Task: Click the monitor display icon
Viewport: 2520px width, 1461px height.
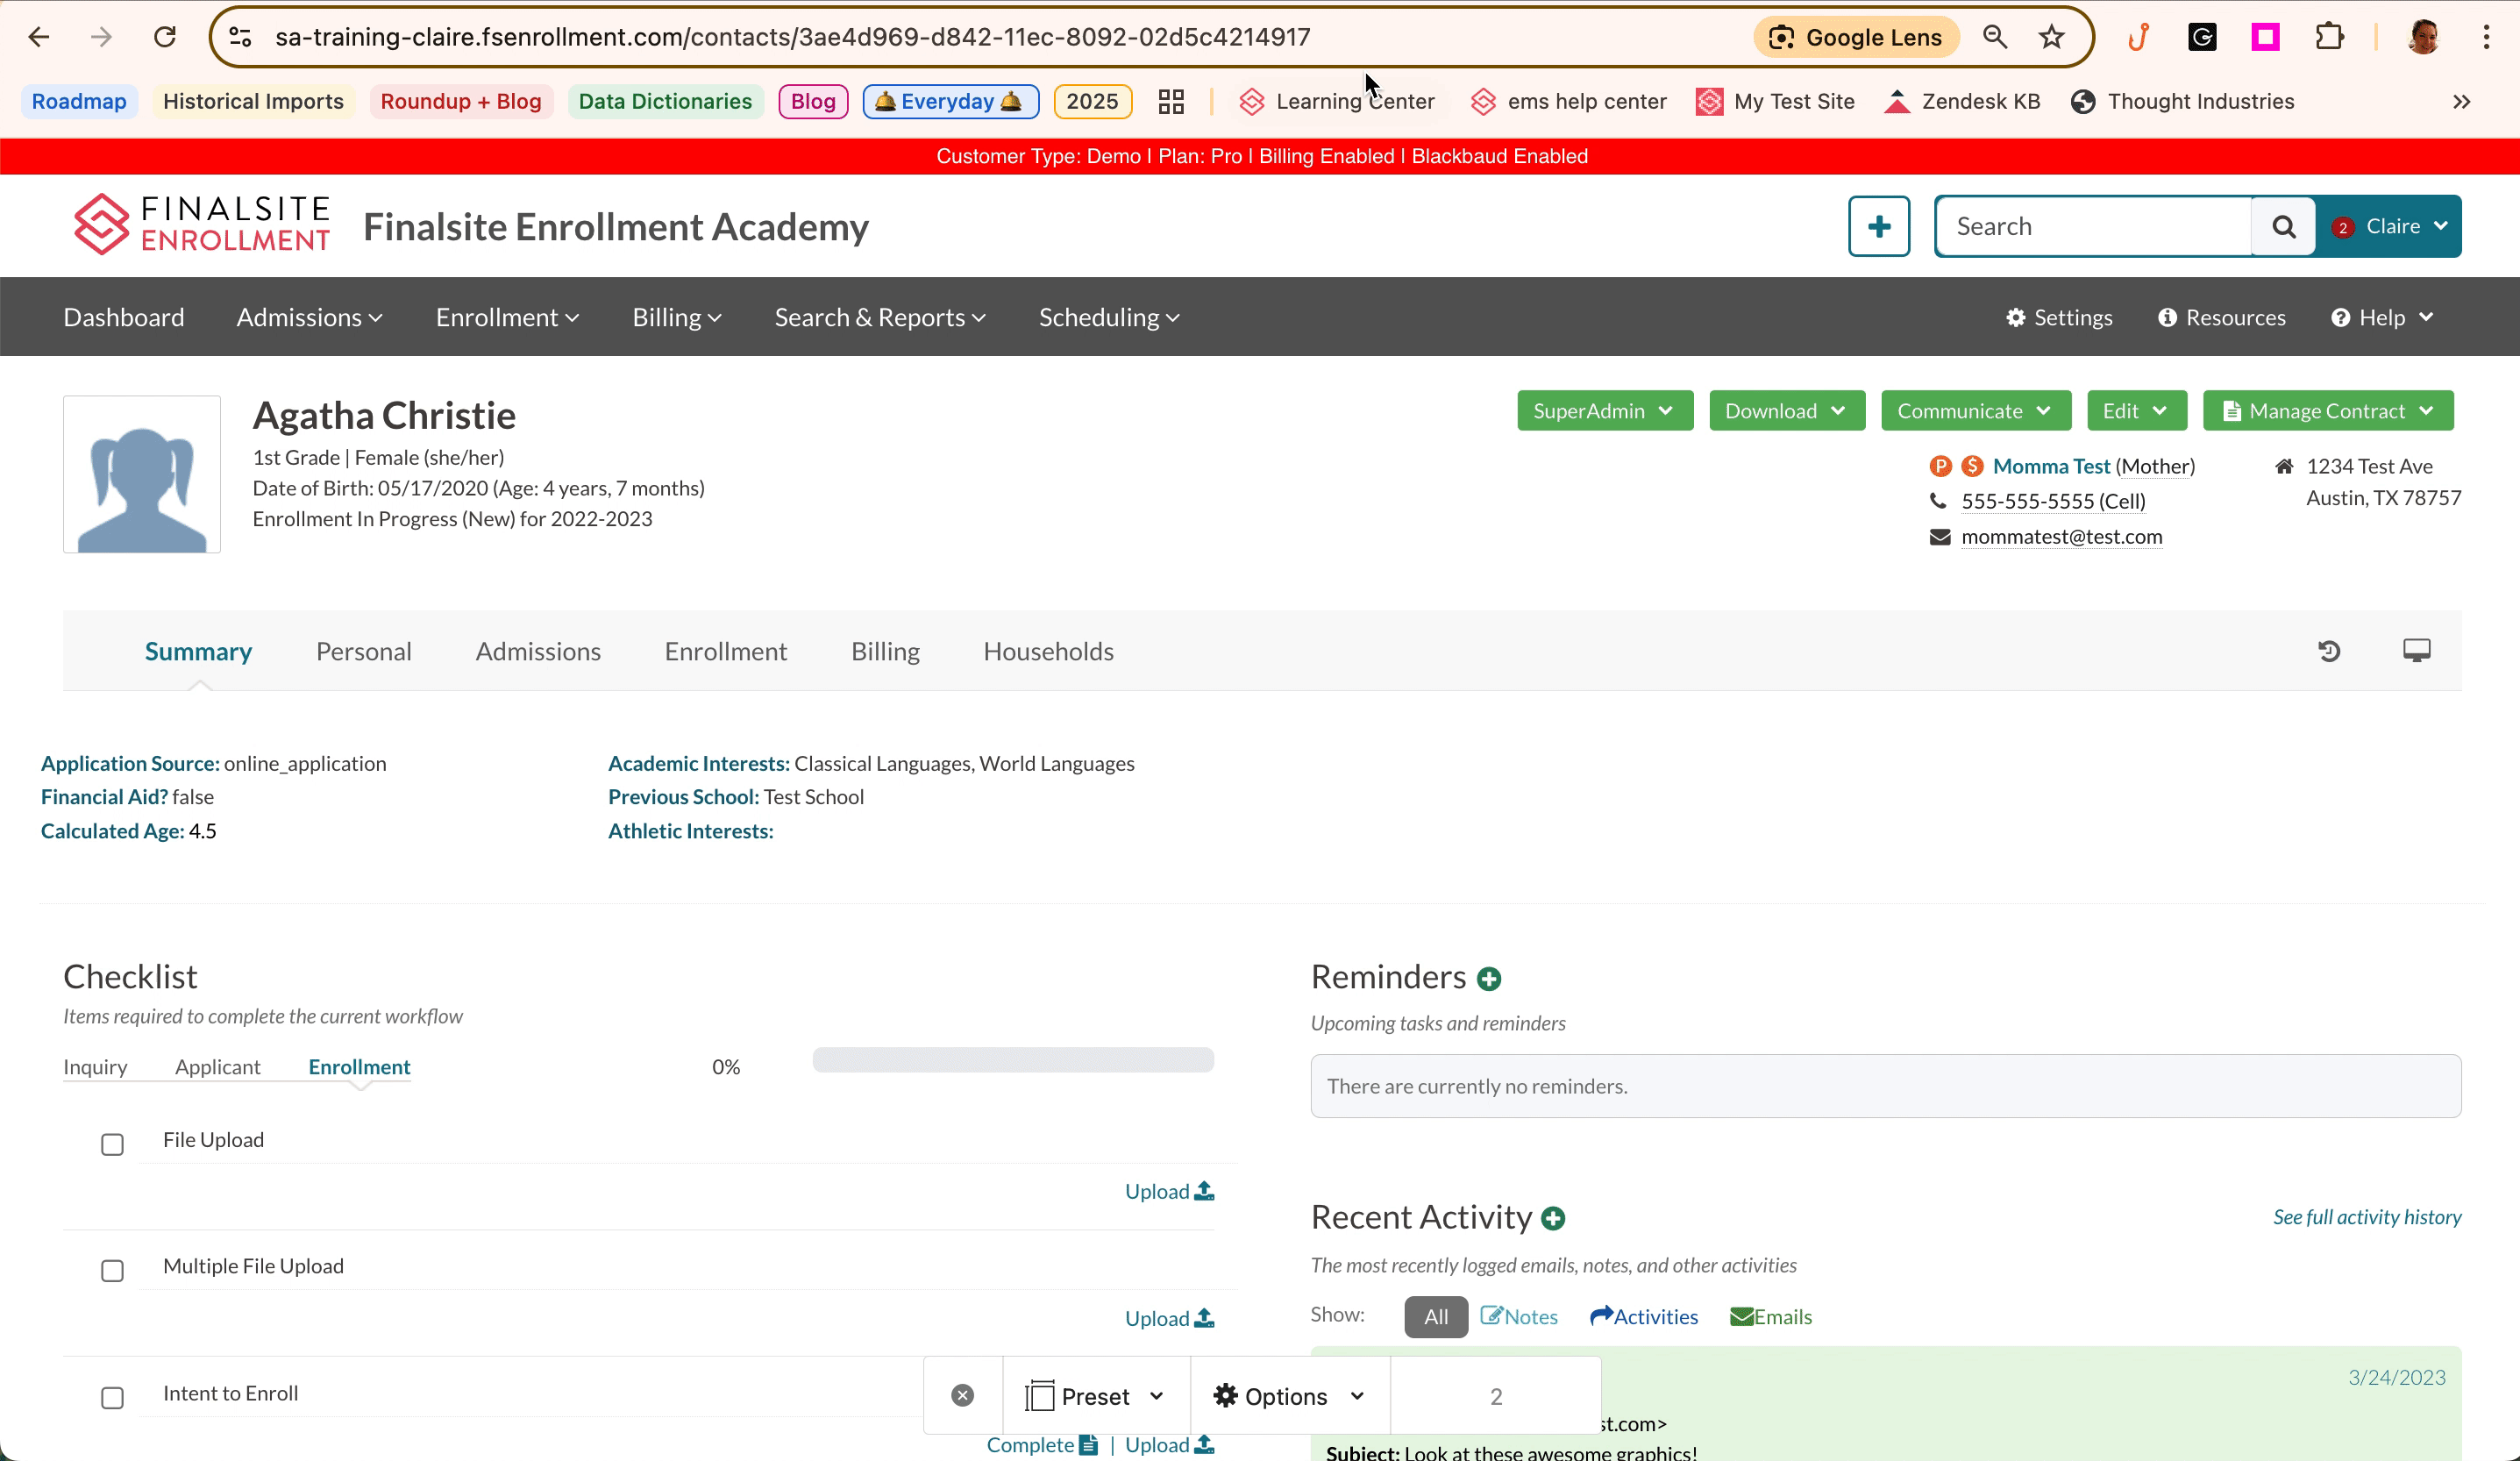Action: pyautogui.click(x=2416, y=651)
